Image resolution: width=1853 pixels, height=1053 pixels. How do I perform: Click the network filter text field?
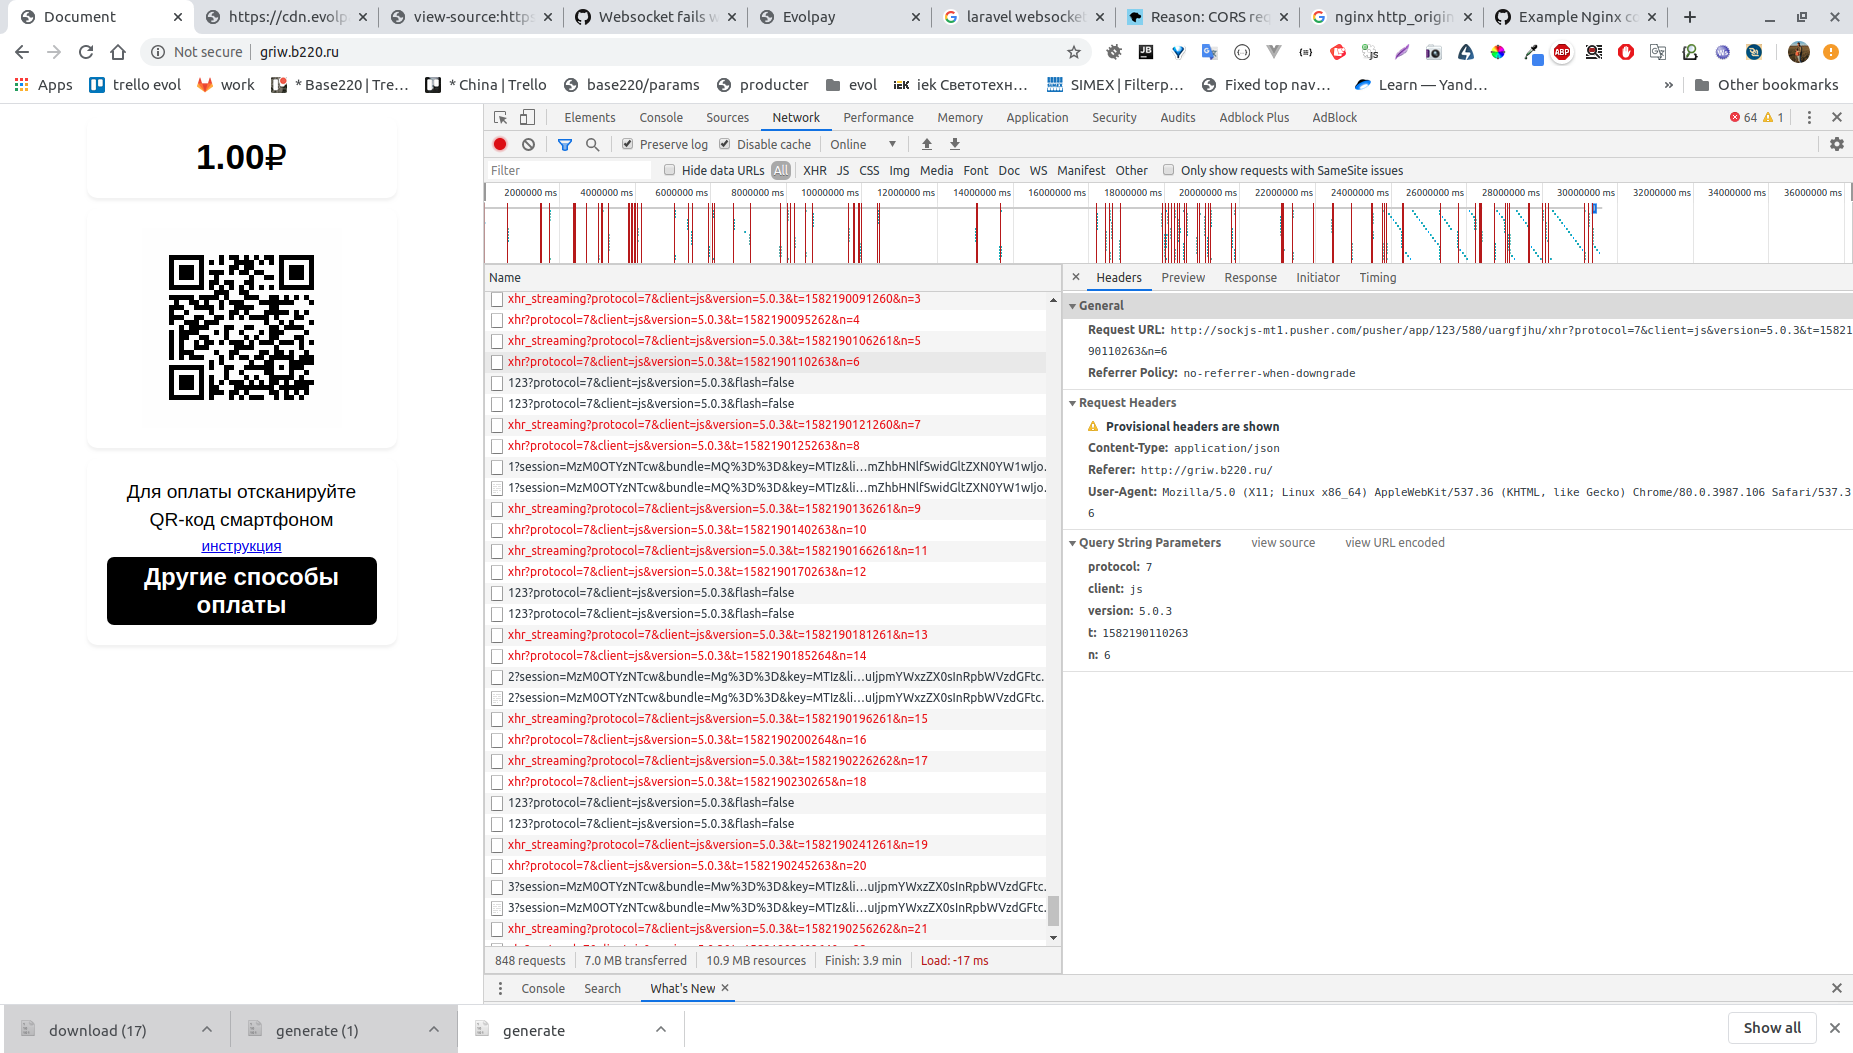pos(568,170)
